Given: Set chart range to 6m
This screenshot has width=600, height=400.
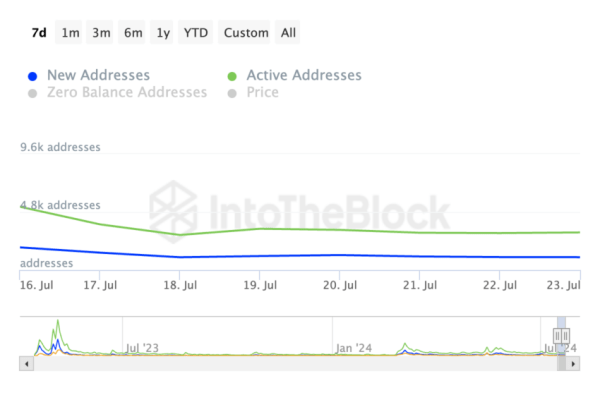Looking at the screenshot, I should tap(133, 33).
